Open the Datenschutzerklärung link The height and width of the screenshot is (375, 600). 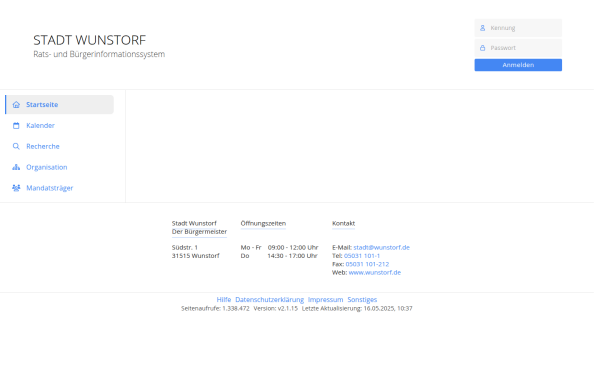click(269, 300)
